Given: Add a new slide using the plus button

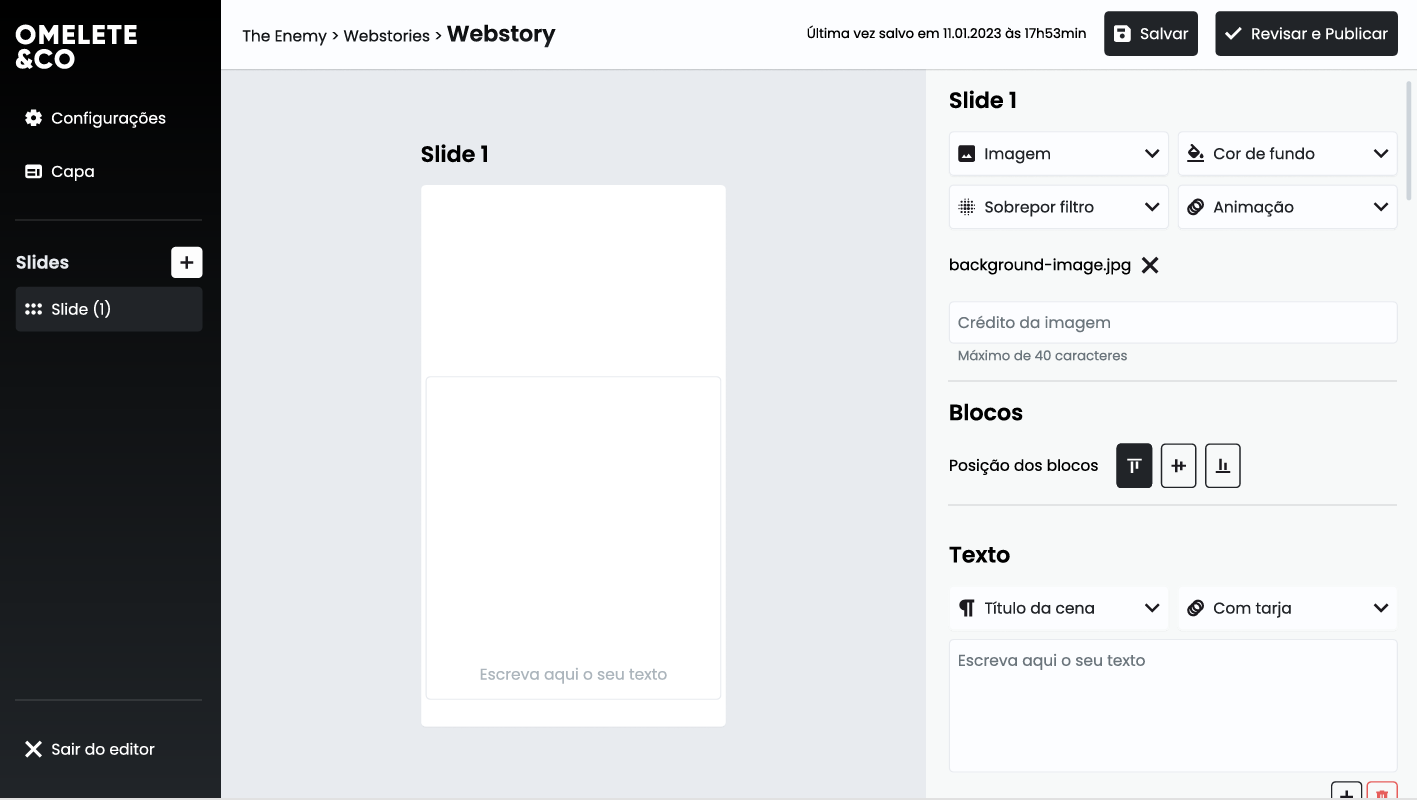Looking at the screenshot, I should point(186,262).
